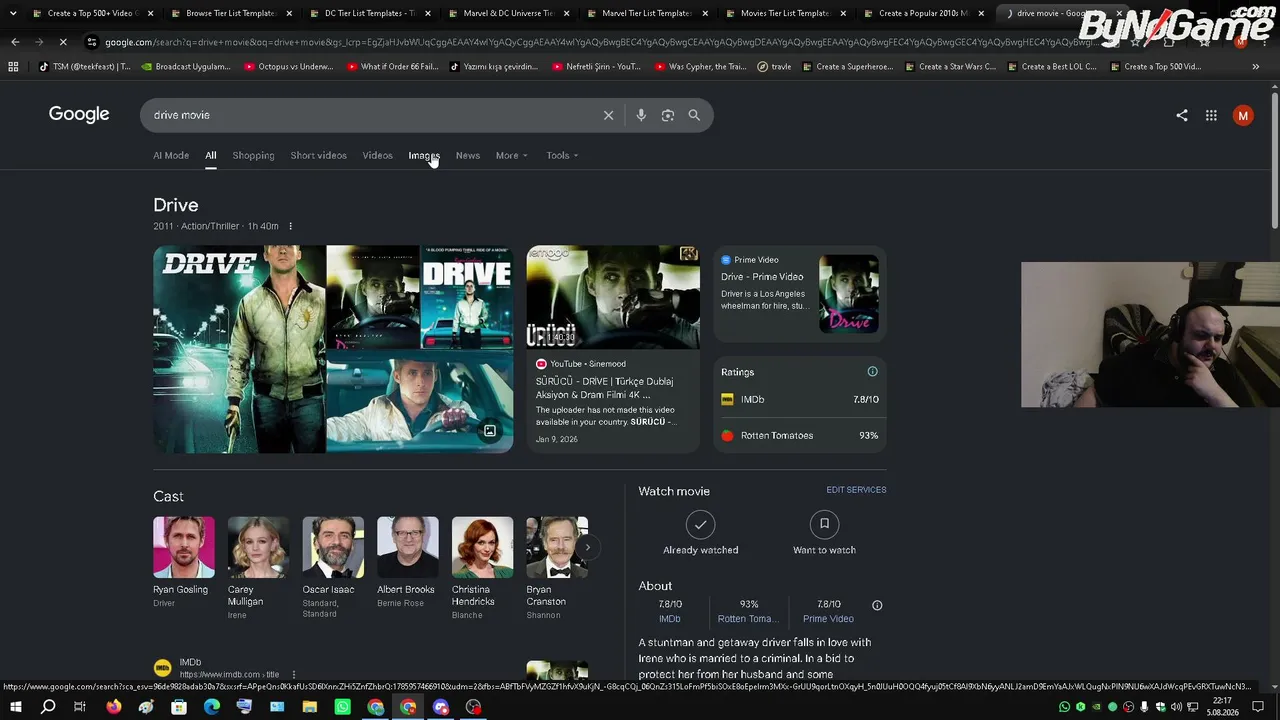Screen dimensions: 1280x720
Task: Focus the Chrome address bar
Action: click(600, 42)
